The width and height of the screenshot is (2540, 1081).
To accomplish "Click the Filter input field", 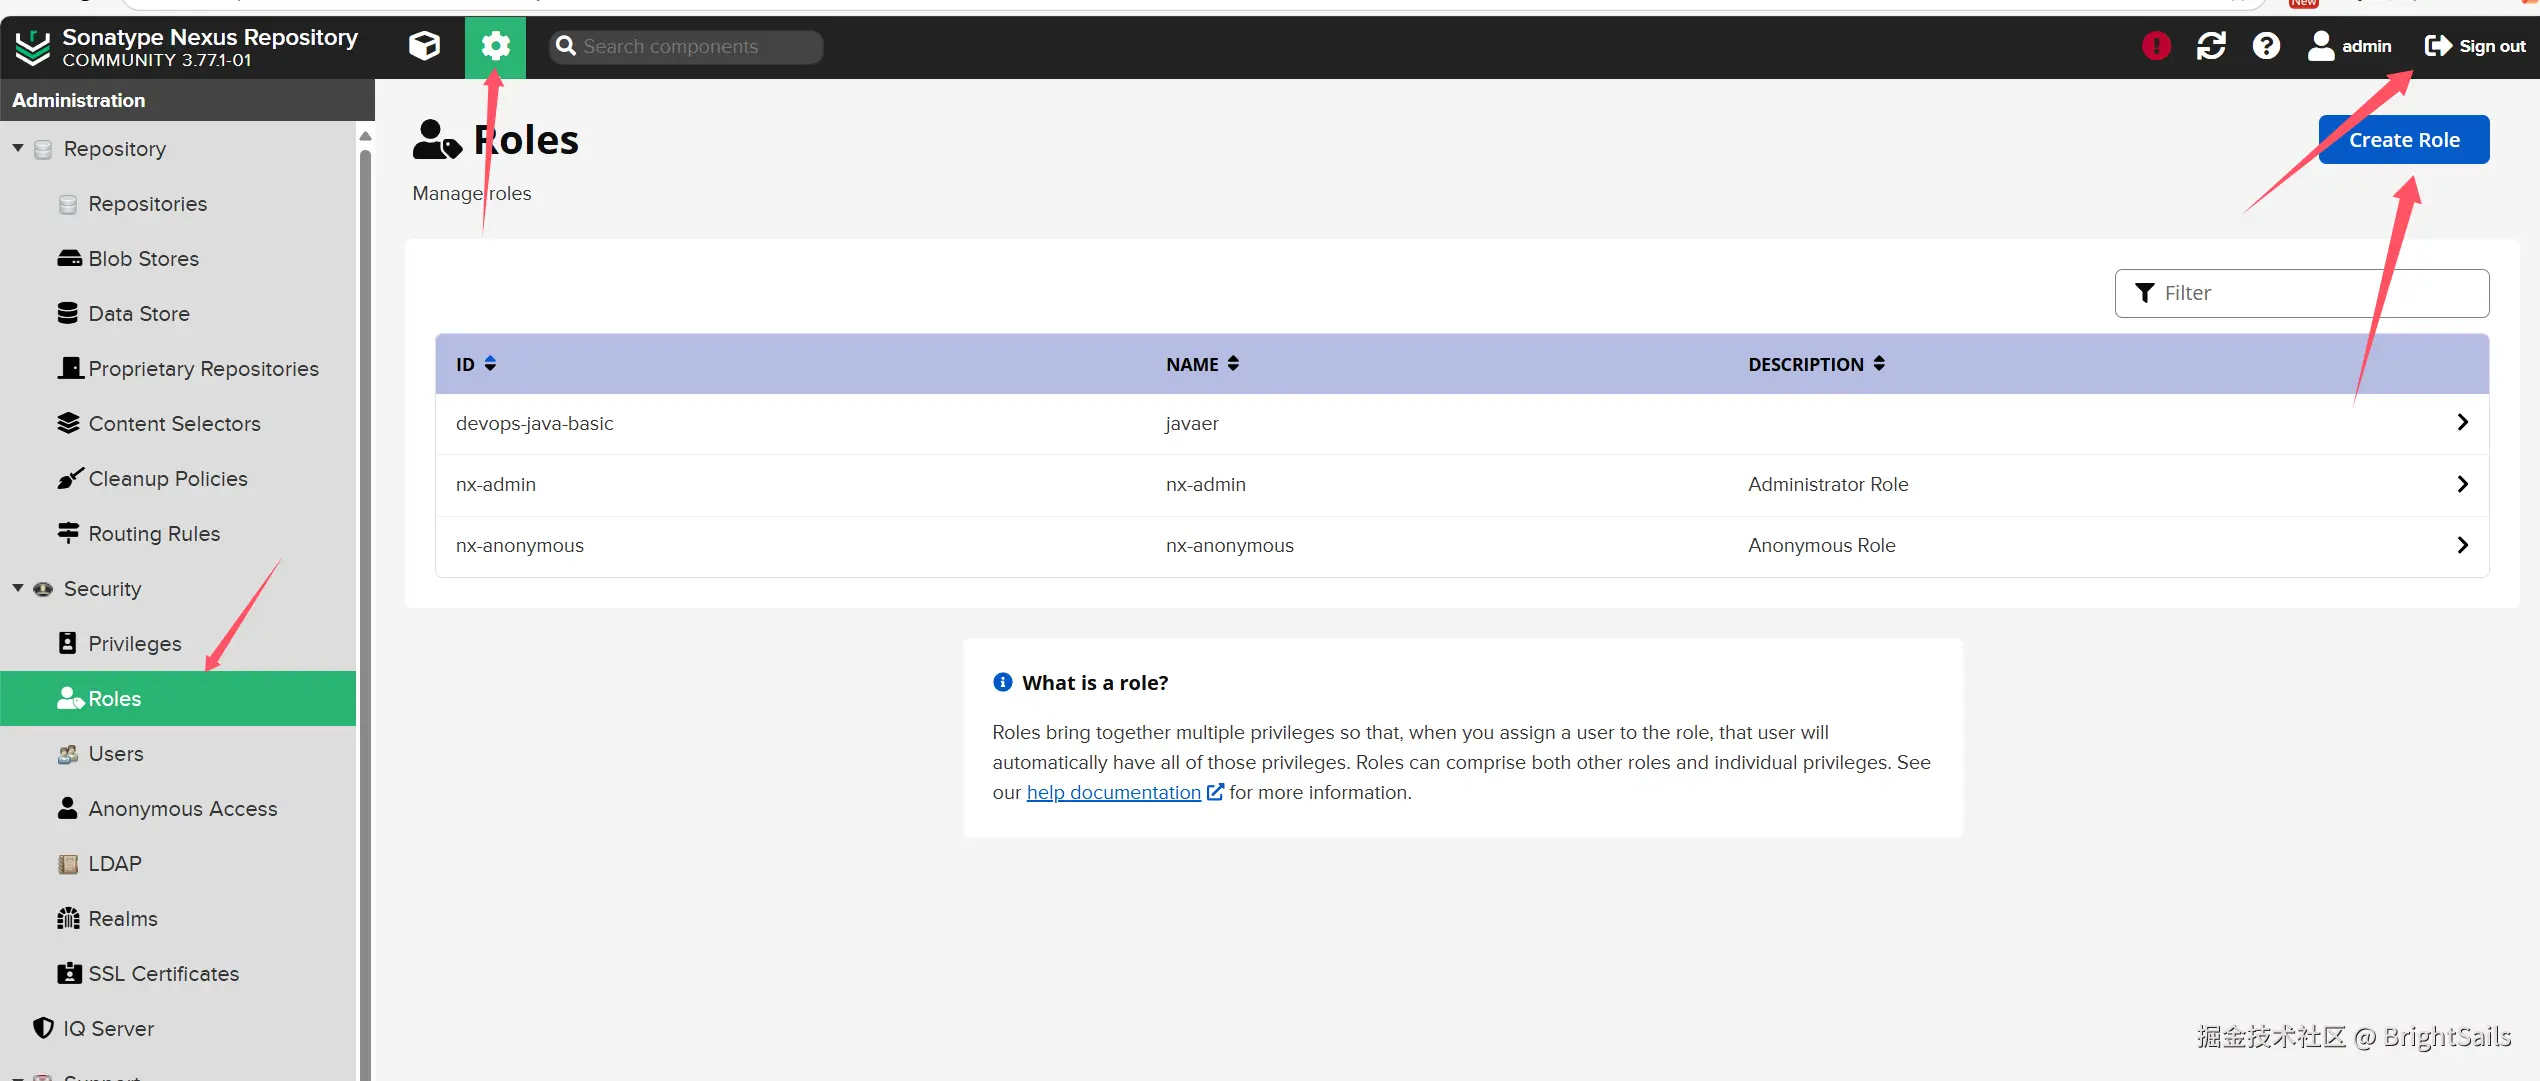I will pos(2302,293).
